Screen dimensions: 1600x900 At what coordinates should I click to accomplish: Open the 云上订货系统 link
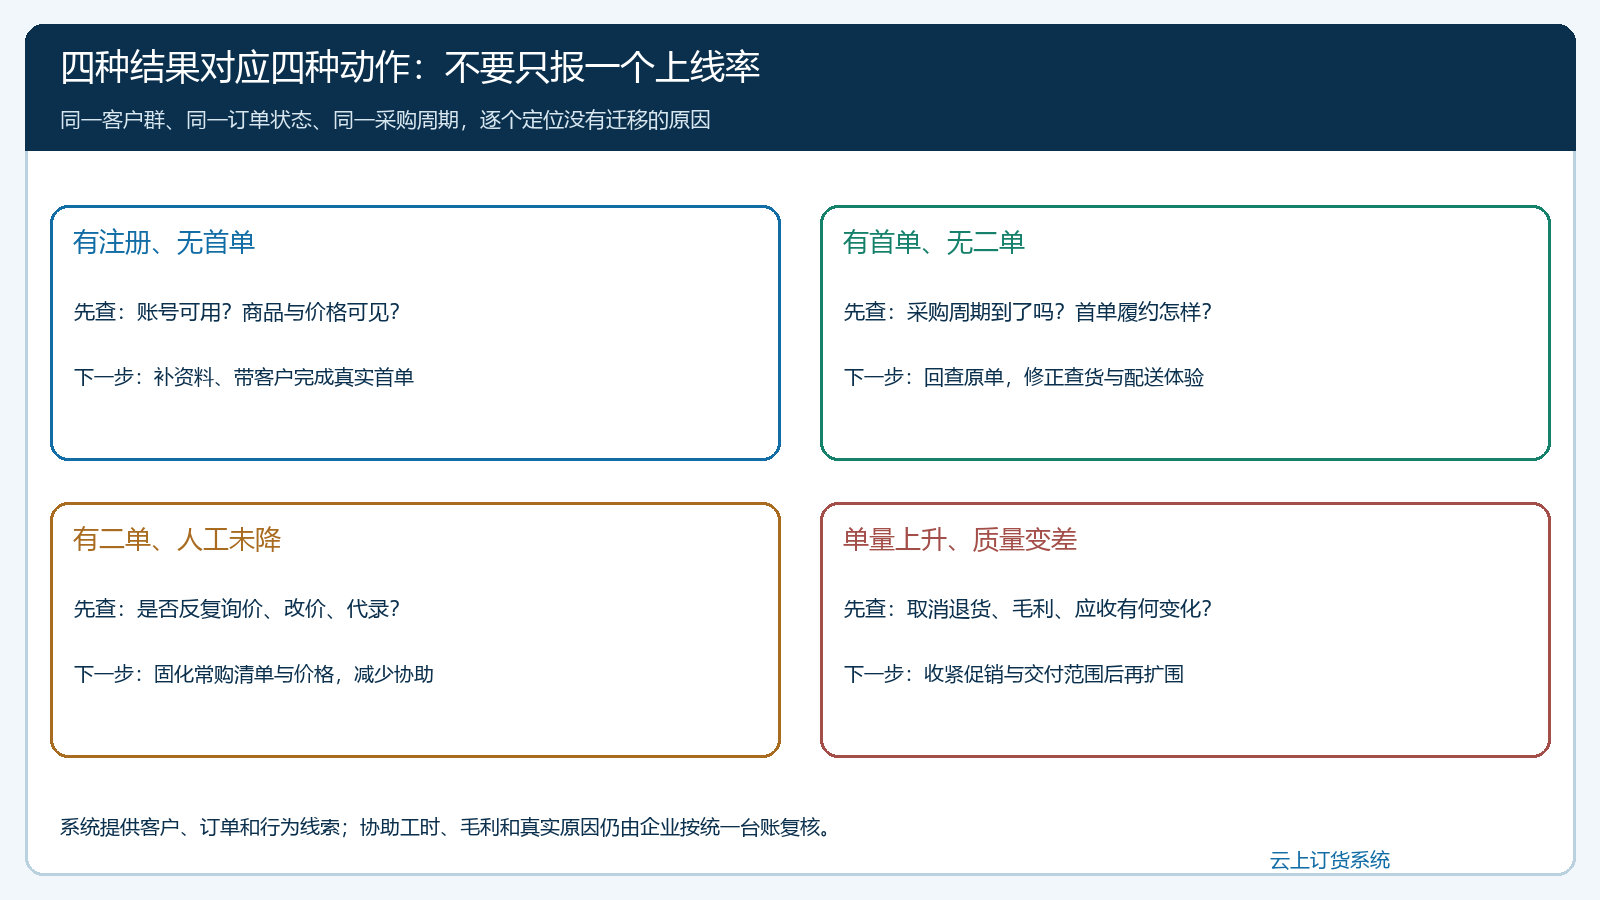[1330, 860]
